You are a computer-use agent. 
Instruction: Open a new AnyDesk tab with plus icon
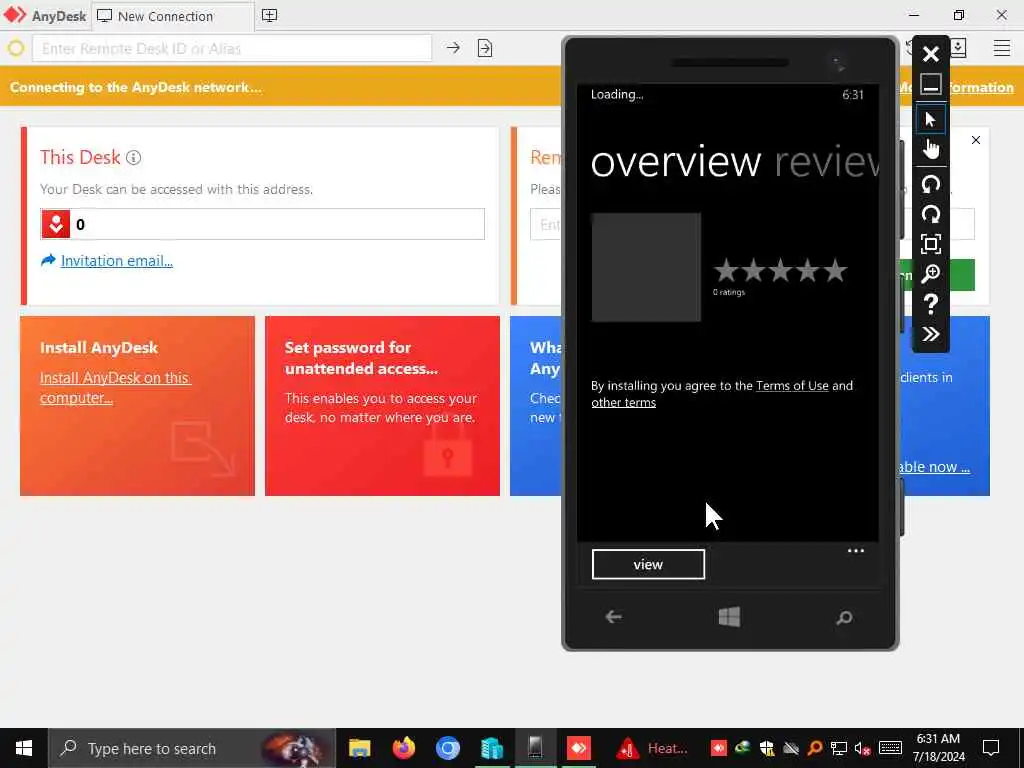(270, 16)
